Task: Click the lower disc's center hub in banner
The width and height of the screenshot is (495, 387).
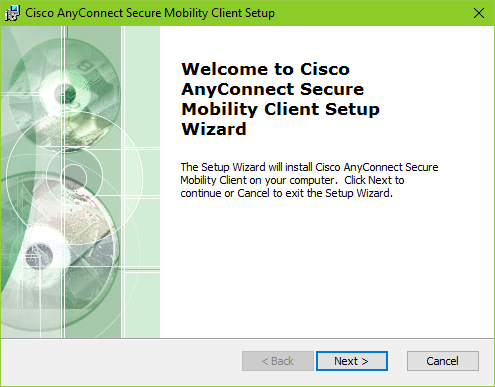Action: (x=39, y=256)
